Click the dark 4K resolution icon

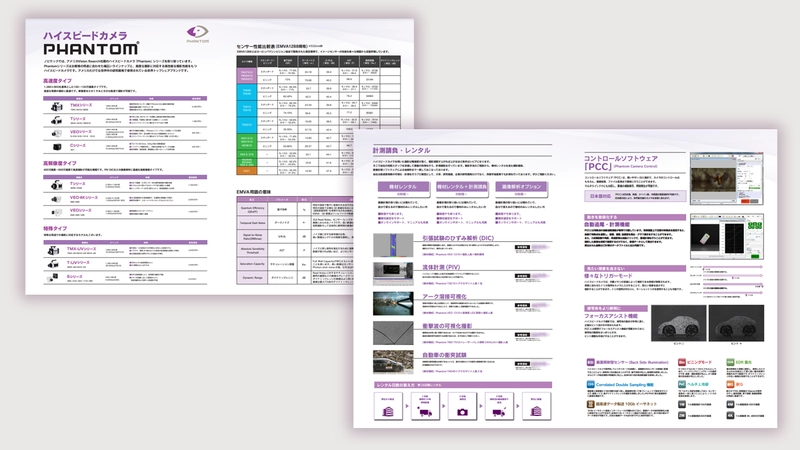(x=730, y=415)
